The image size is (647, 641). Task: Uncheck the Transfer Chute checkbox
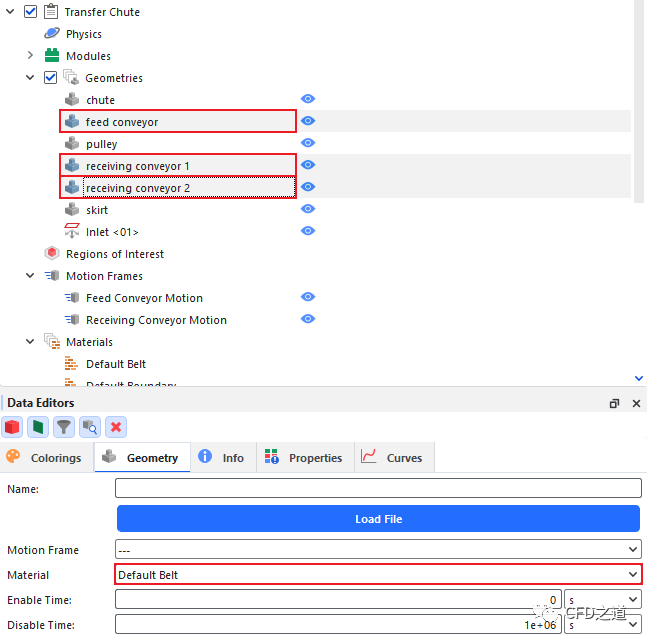pyautogui.click(x=30, y=11)
